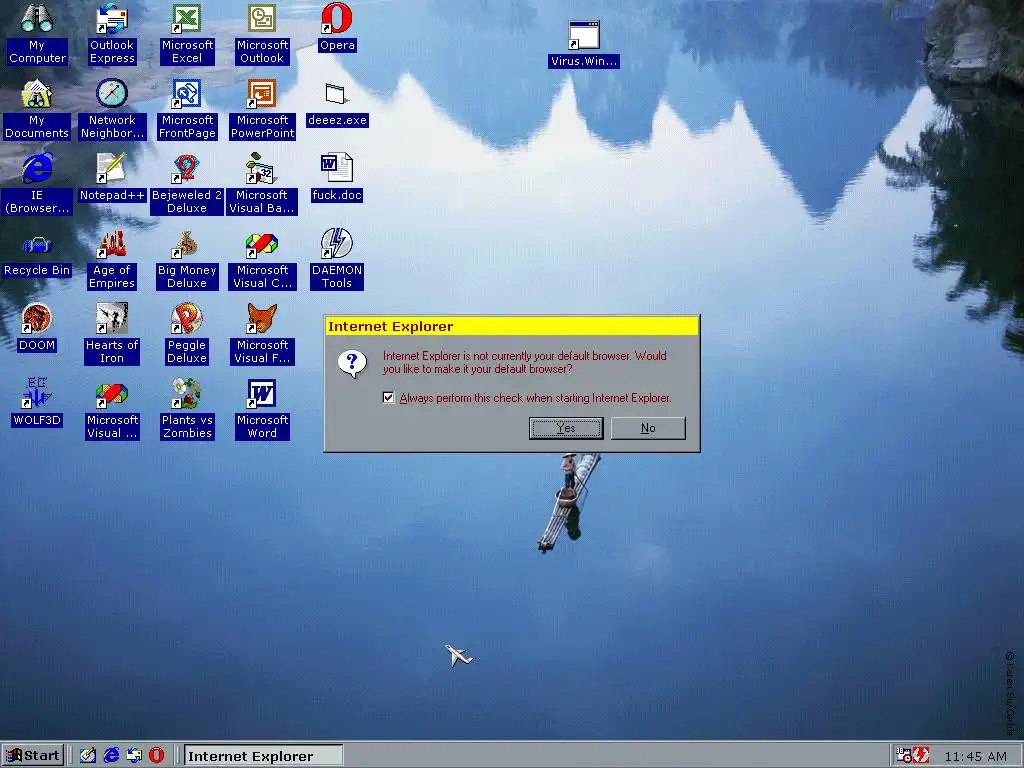
Task: Click the 11:45 AM taskbar clock
Action: tap(976, 757)
